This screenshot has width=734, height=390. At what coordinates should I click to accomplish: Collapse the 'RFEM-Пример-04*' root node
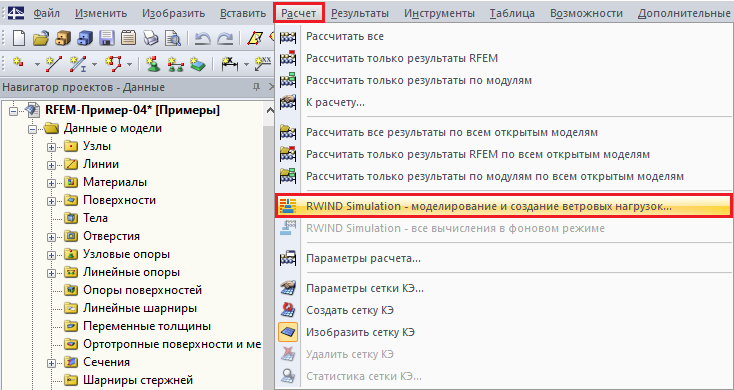(x=13, y=111)
